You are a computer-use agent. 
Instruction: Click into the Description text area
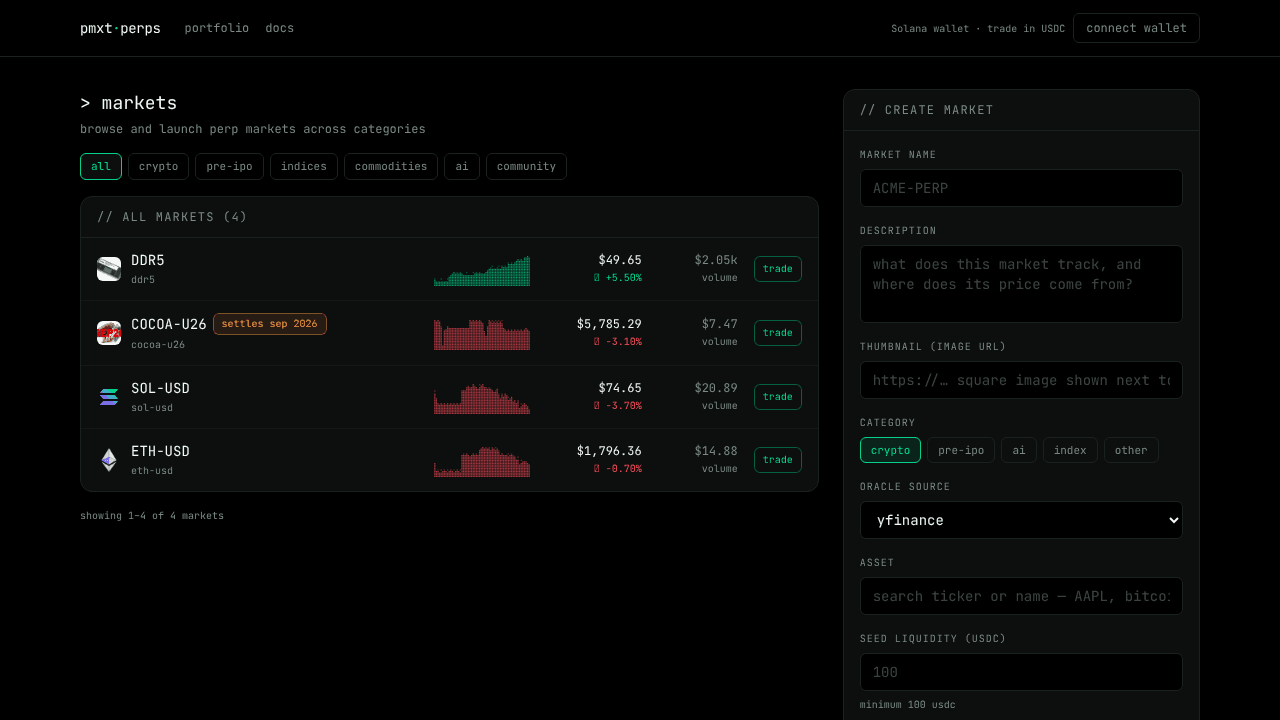pos(1021,284)
